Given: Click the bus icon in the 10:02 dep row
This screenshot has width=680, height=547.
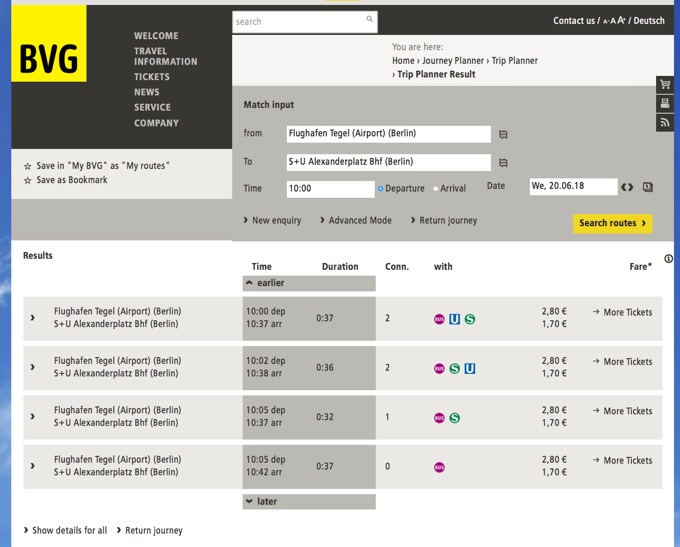Looking at the screenshot, I should [x=439, y=369].
